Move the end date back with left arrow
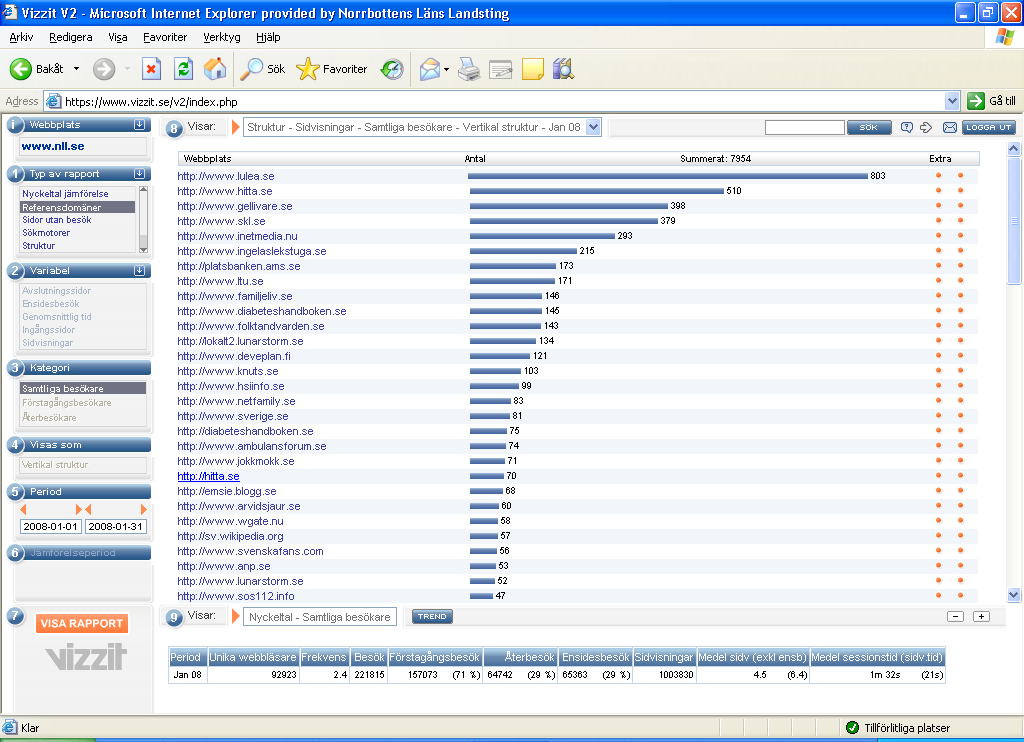This screenshot has width=1024, height=742. [88, 509]
